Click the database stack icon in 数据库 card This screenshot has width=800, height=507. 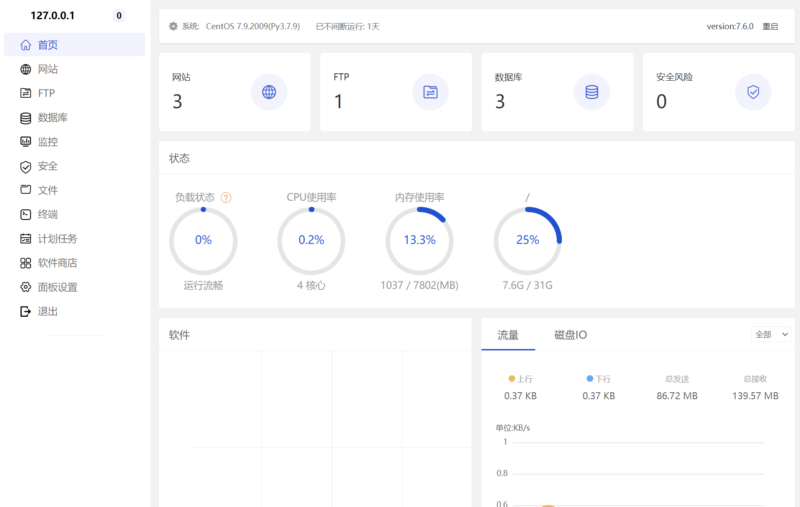click(591, 92)
